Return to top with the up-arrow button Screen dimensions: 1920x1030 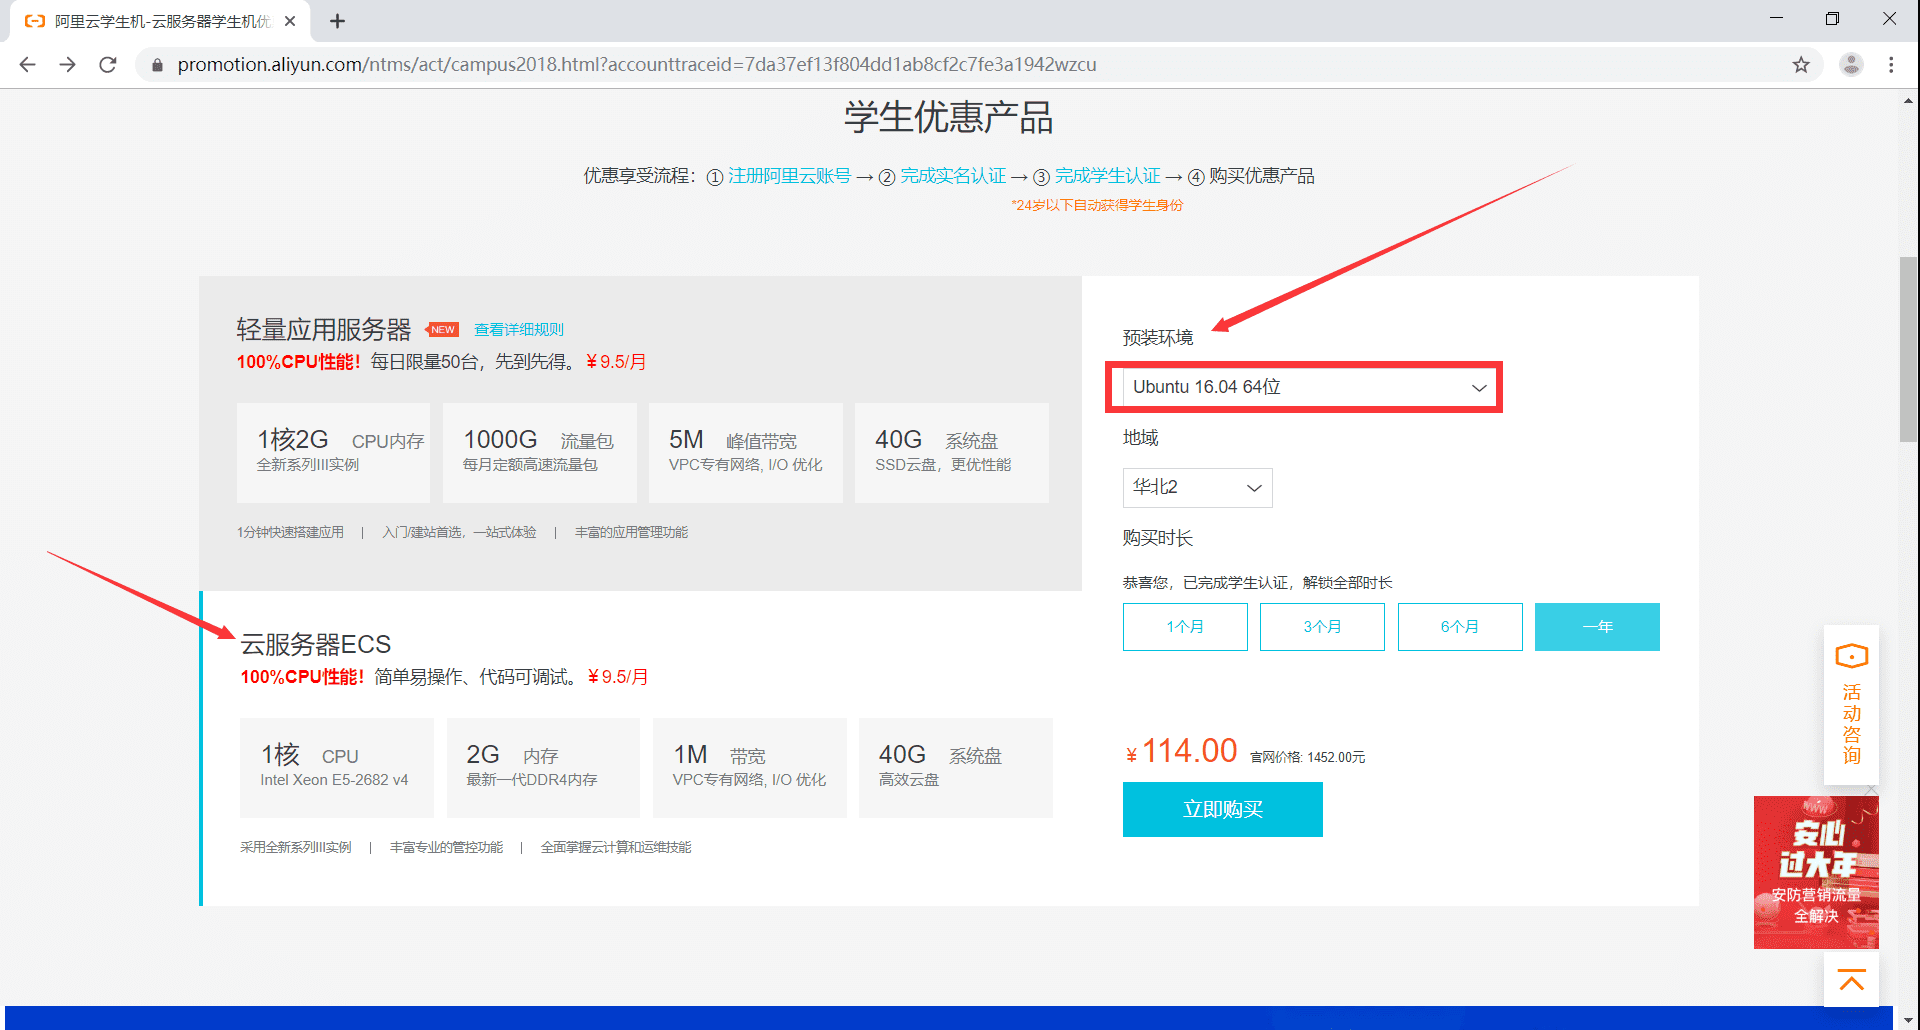point(1851,980)
